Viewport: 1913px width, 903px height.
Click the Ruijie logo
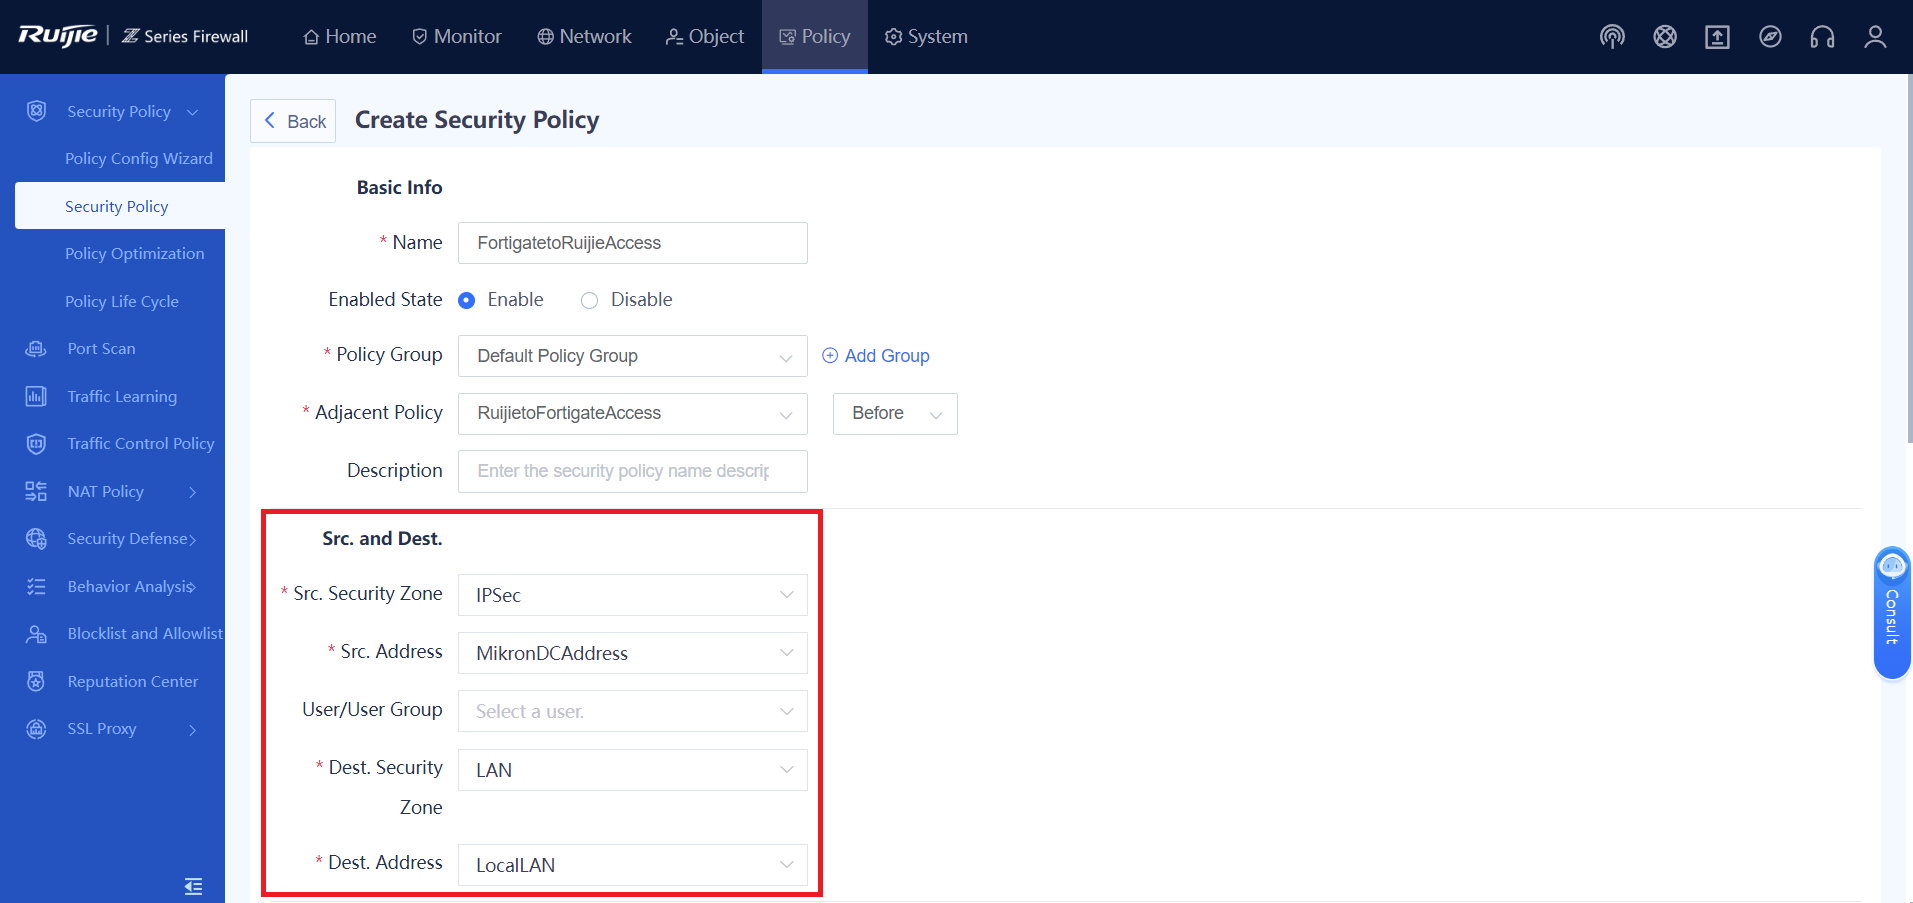(x=58, y=36)
